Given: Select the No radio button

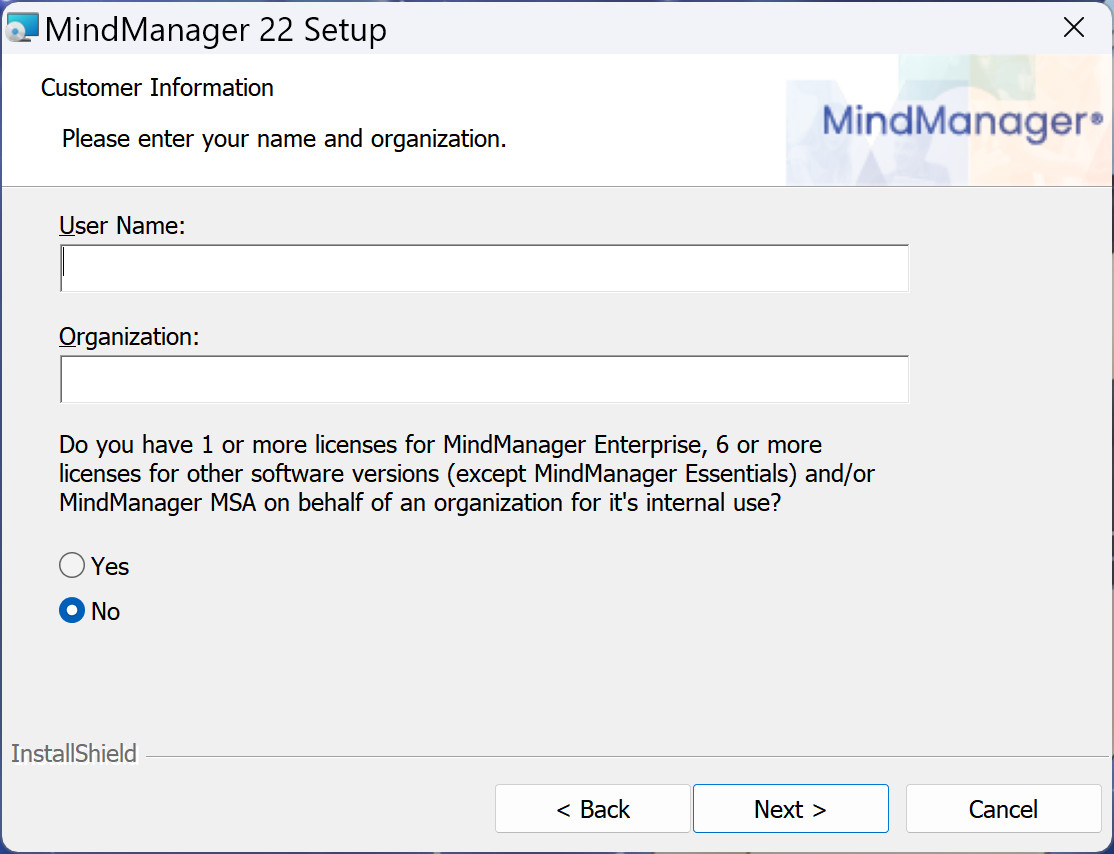Looking at the screenshot, I should 72,610.
